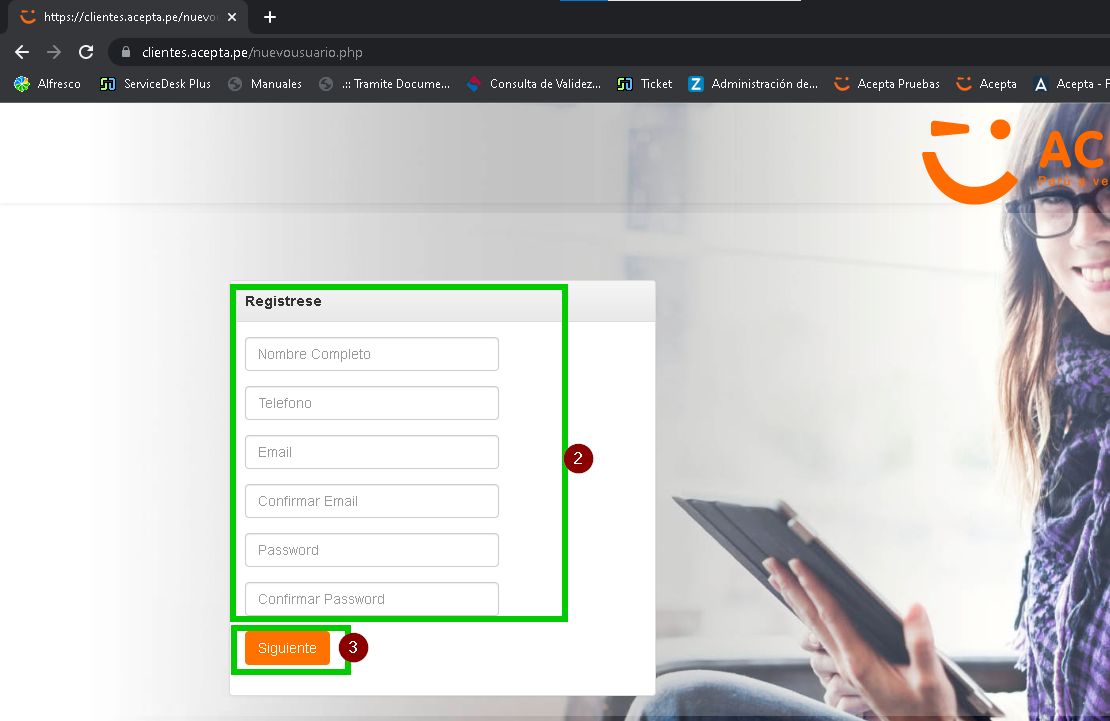Reload the page with refresh icon
1110x721 pixels.
86,52
